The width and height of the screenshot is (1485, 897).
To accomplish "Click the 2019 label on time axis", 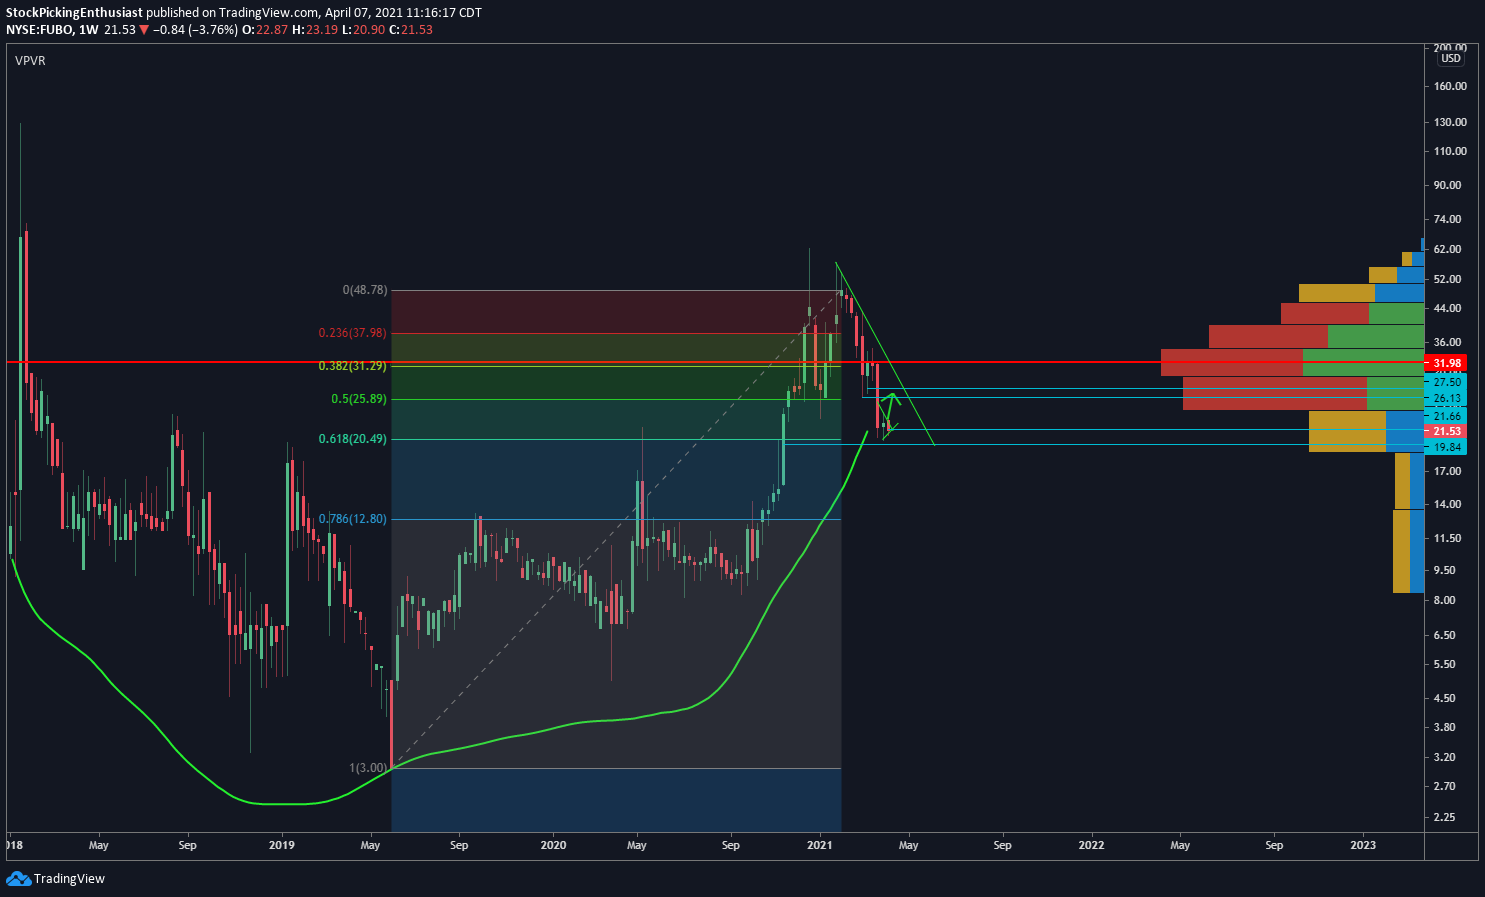I will coord(283,845).
